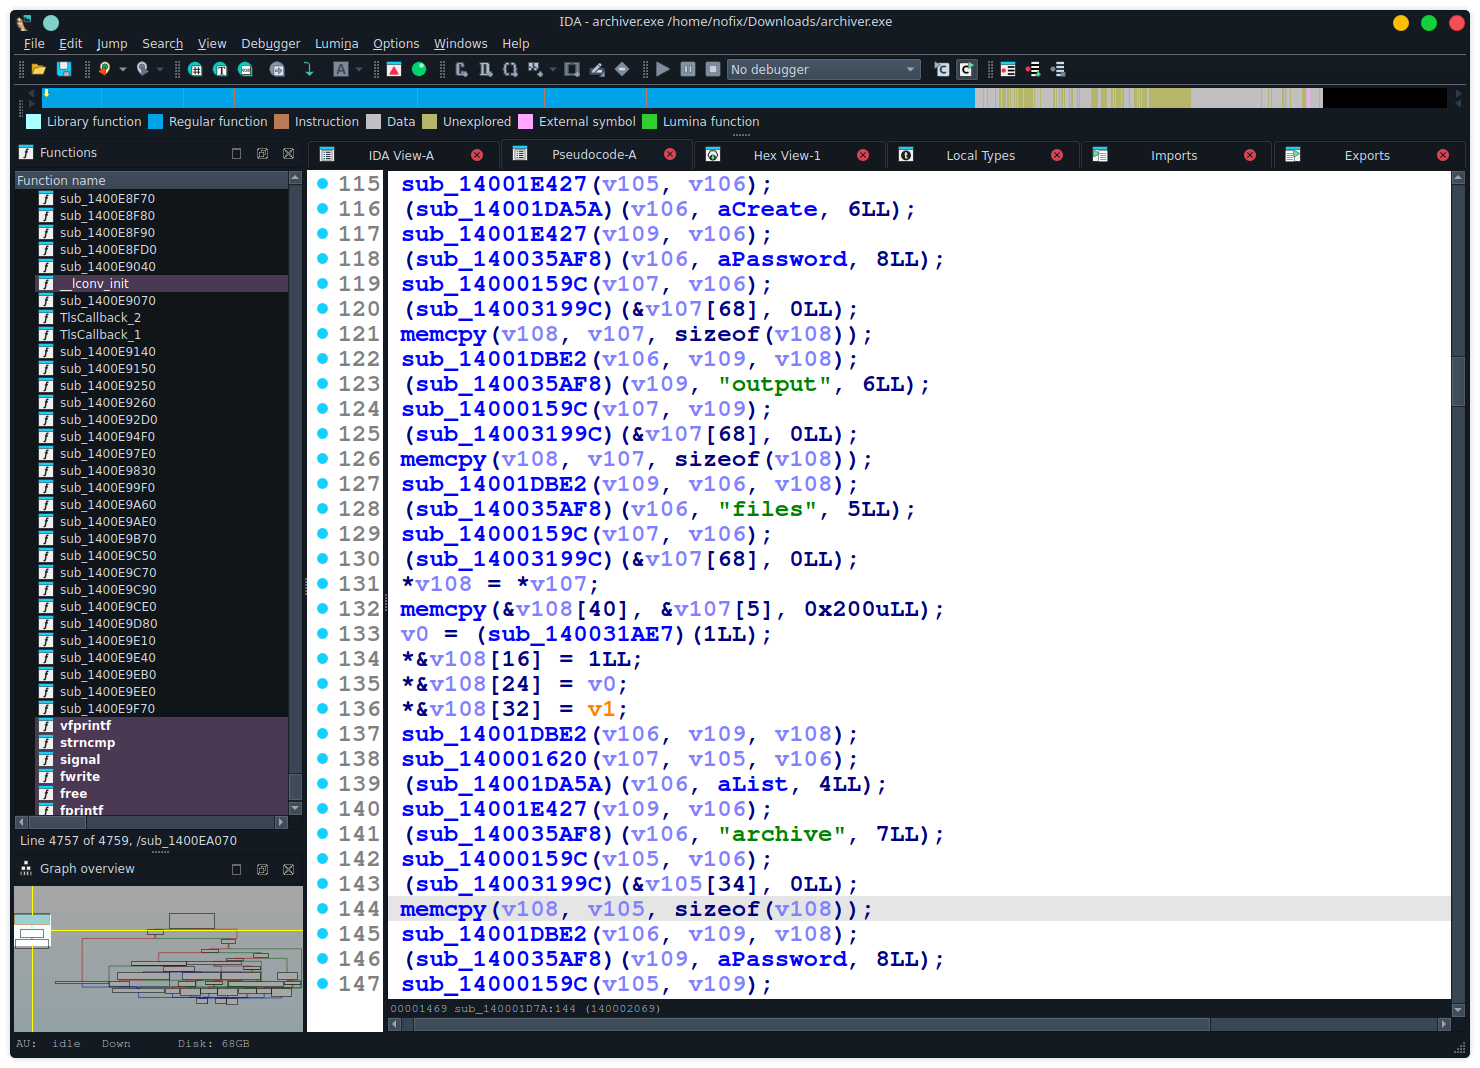This screenshot has height=1068, width=1480.
Task: Click the 'C' code conversion icon
Action: click(x=461, y=69)
